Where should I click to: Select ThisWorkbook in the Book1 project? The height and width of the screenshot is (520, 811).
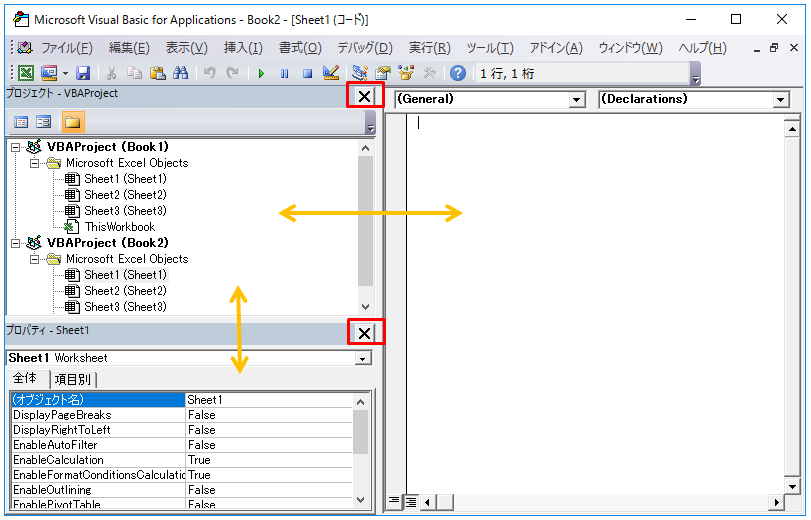pyautogui.click(x=119, y=227)
